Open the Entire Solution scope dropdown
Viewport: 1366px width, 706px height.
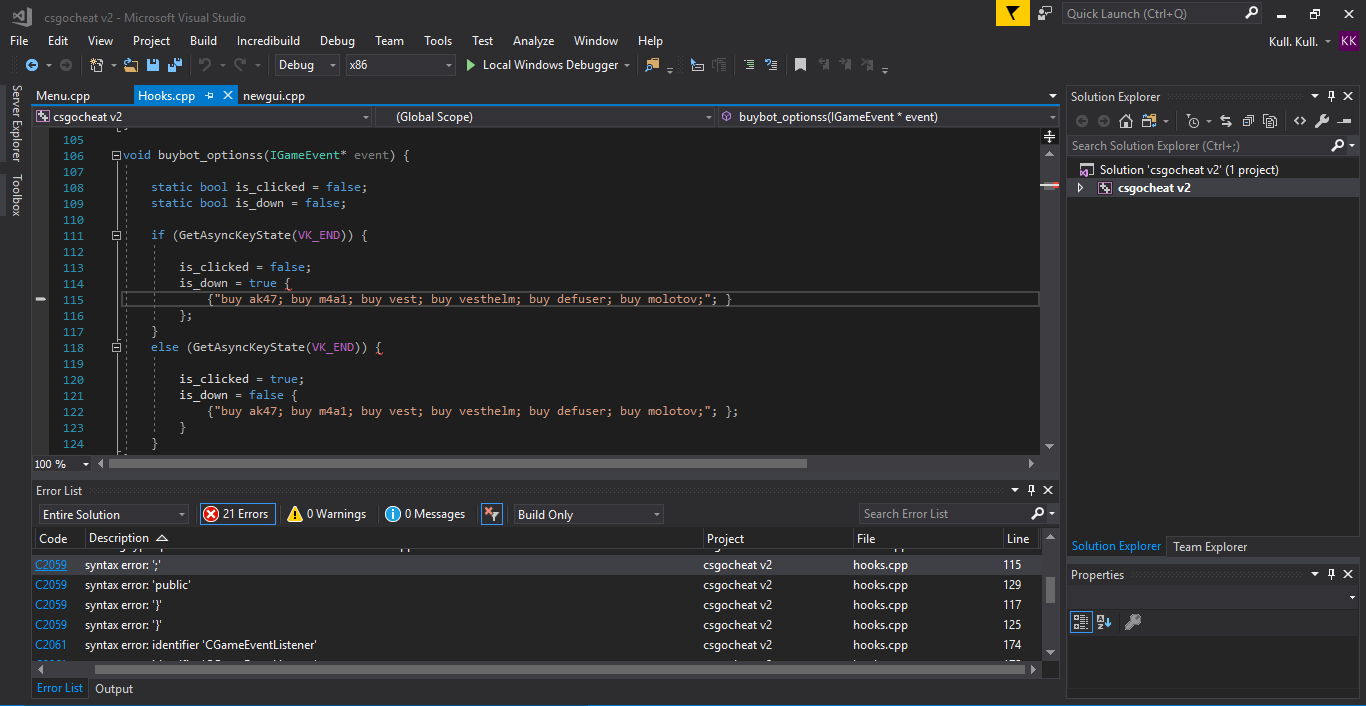(x=113, y=514)
